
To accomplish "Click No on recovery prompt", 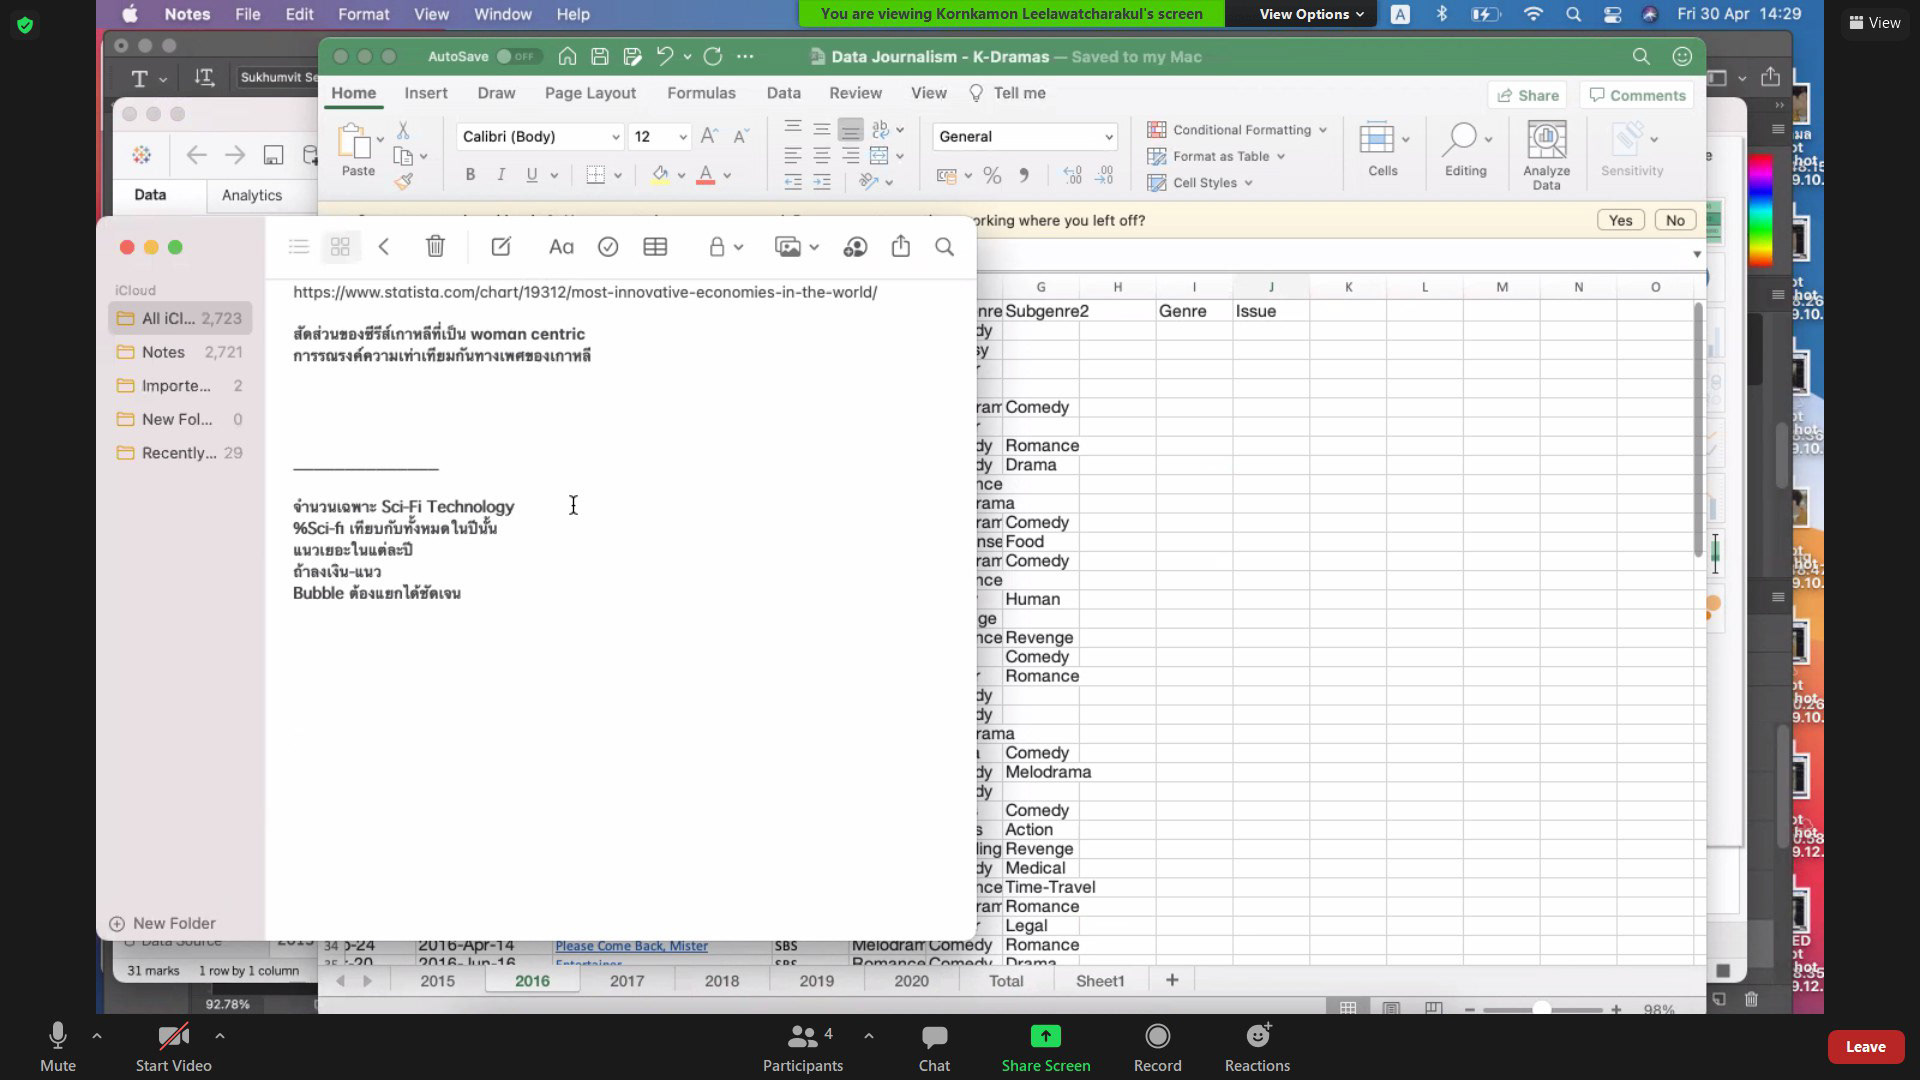I will coord(1675,220).
